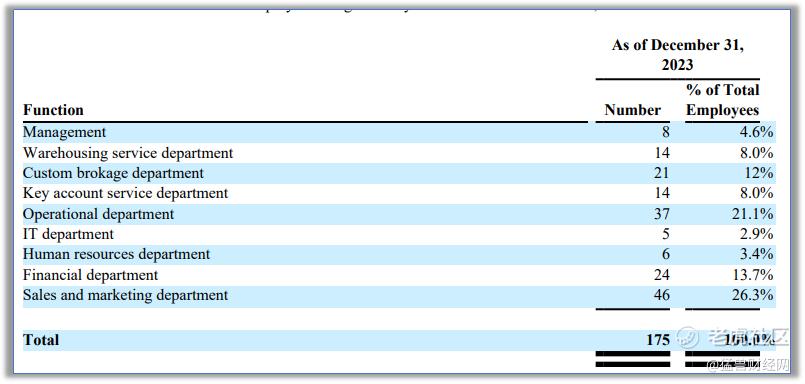Select the Management row label

pos(64,132)
